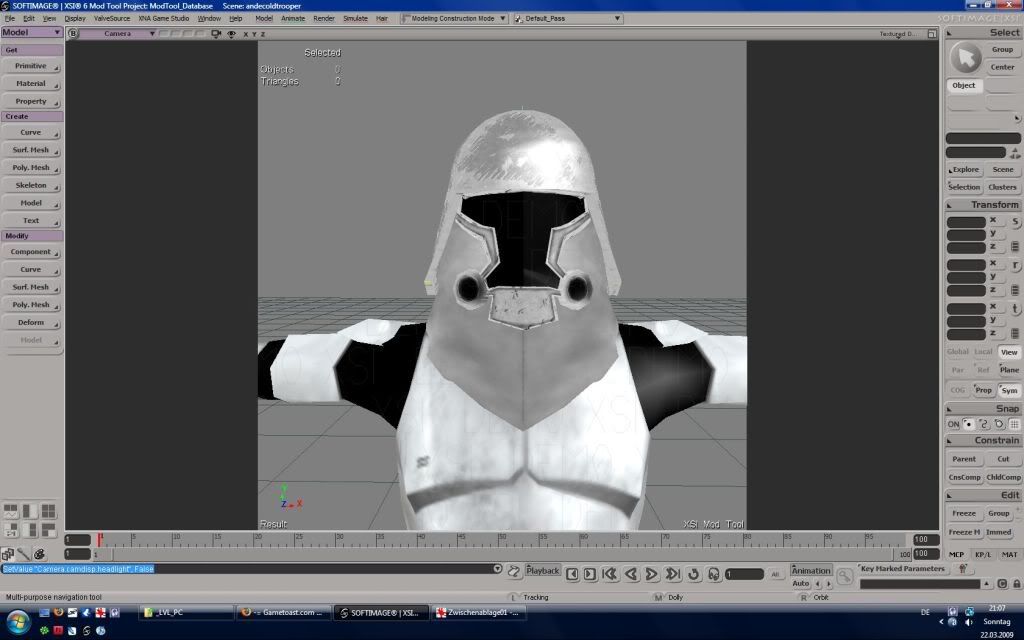Toggle Object selection filter

click(963, 86)
